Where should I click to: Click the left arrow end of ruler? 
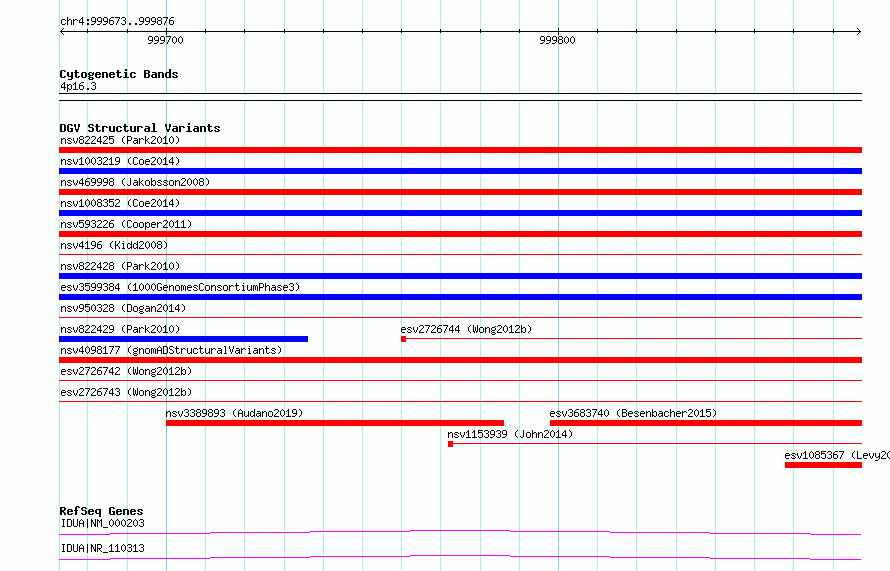[x=62, y=31]
